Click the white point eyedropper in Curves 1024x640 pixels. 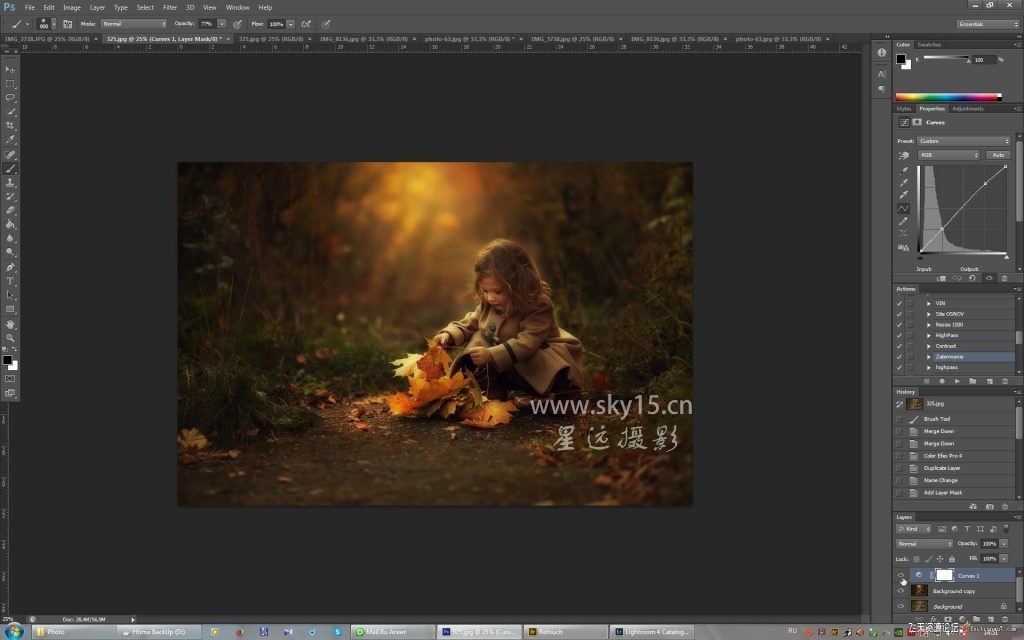pos(904,195)
